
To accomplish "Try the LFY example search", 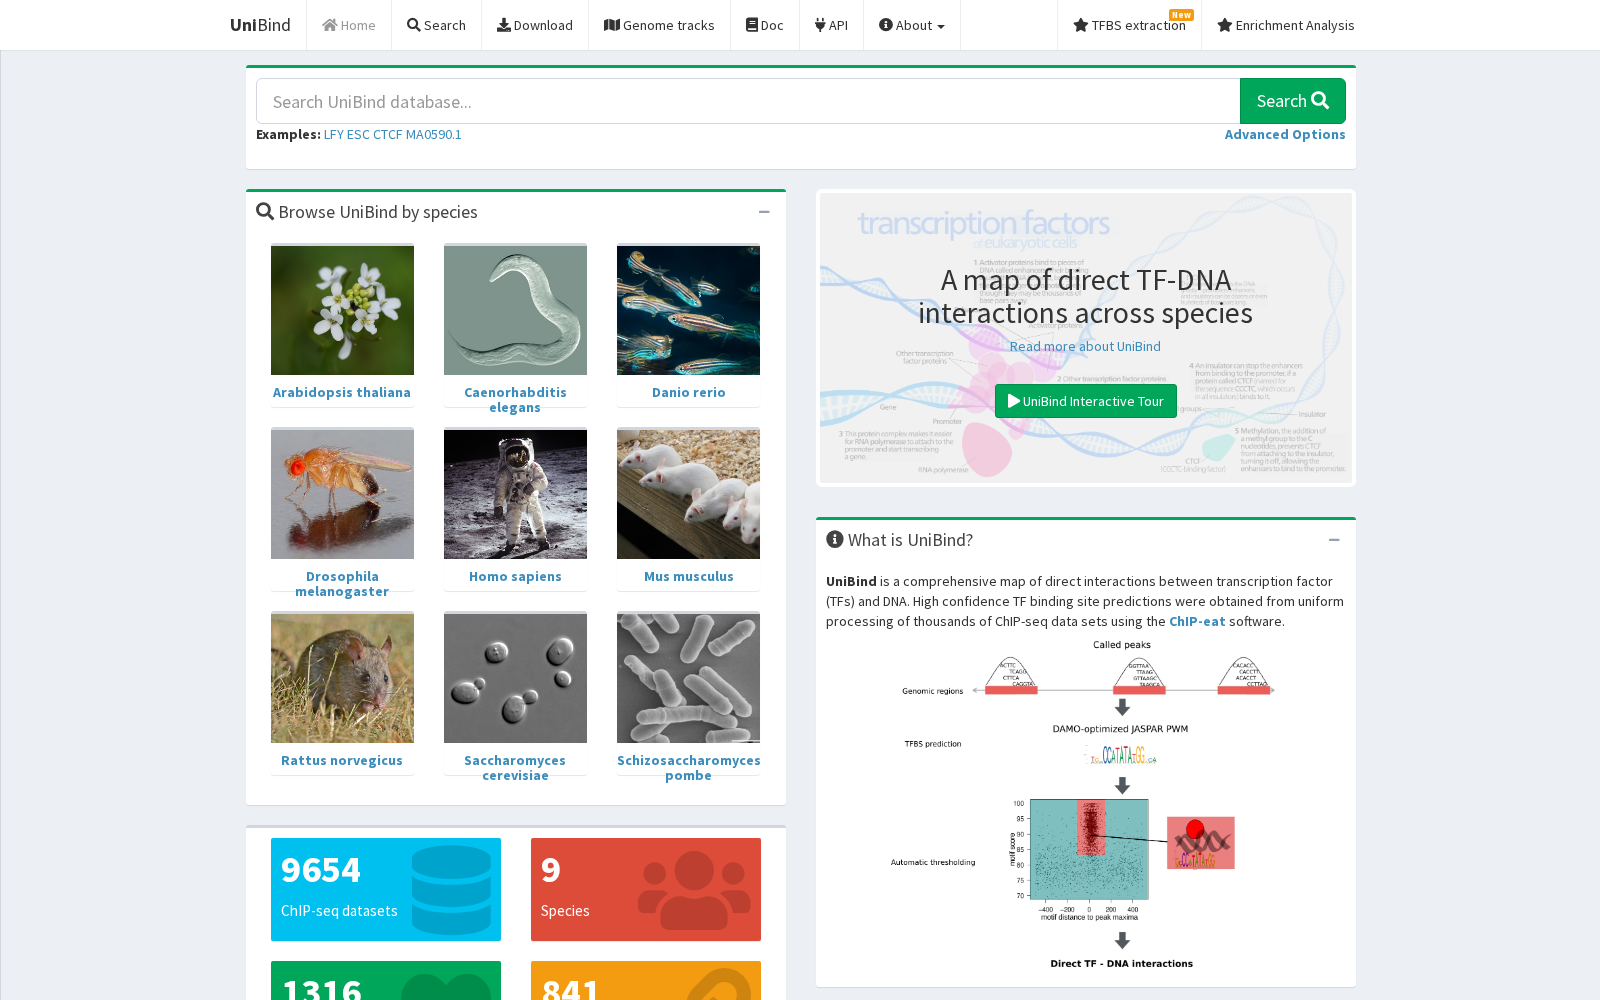I will click(x=333, y=134).
